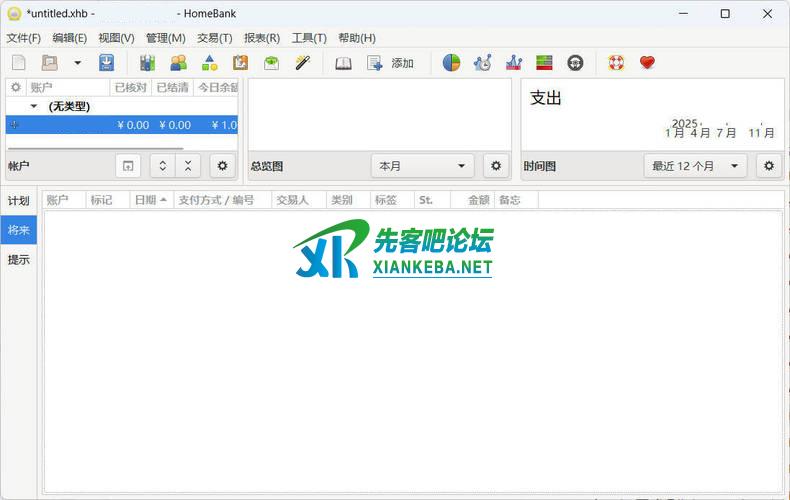Screen dimensions: 790x500
Task: Switch to the 提示 tab
Action: click(18, 260)
